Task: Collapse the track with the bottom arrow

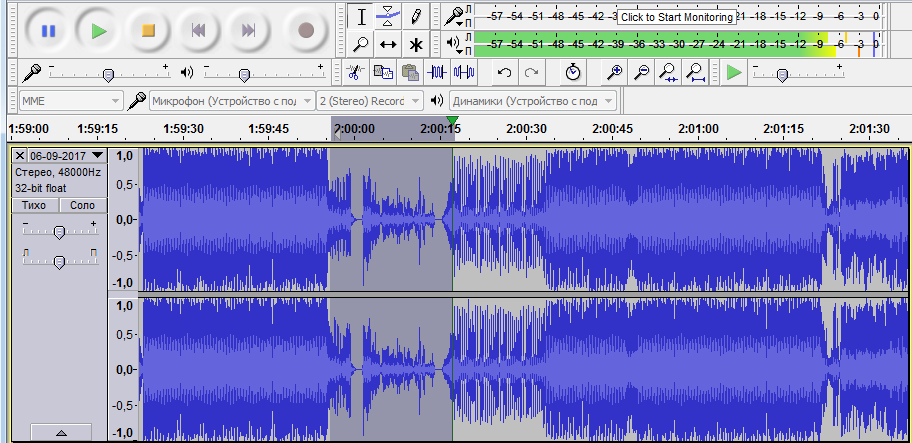Action: [60, 433]
